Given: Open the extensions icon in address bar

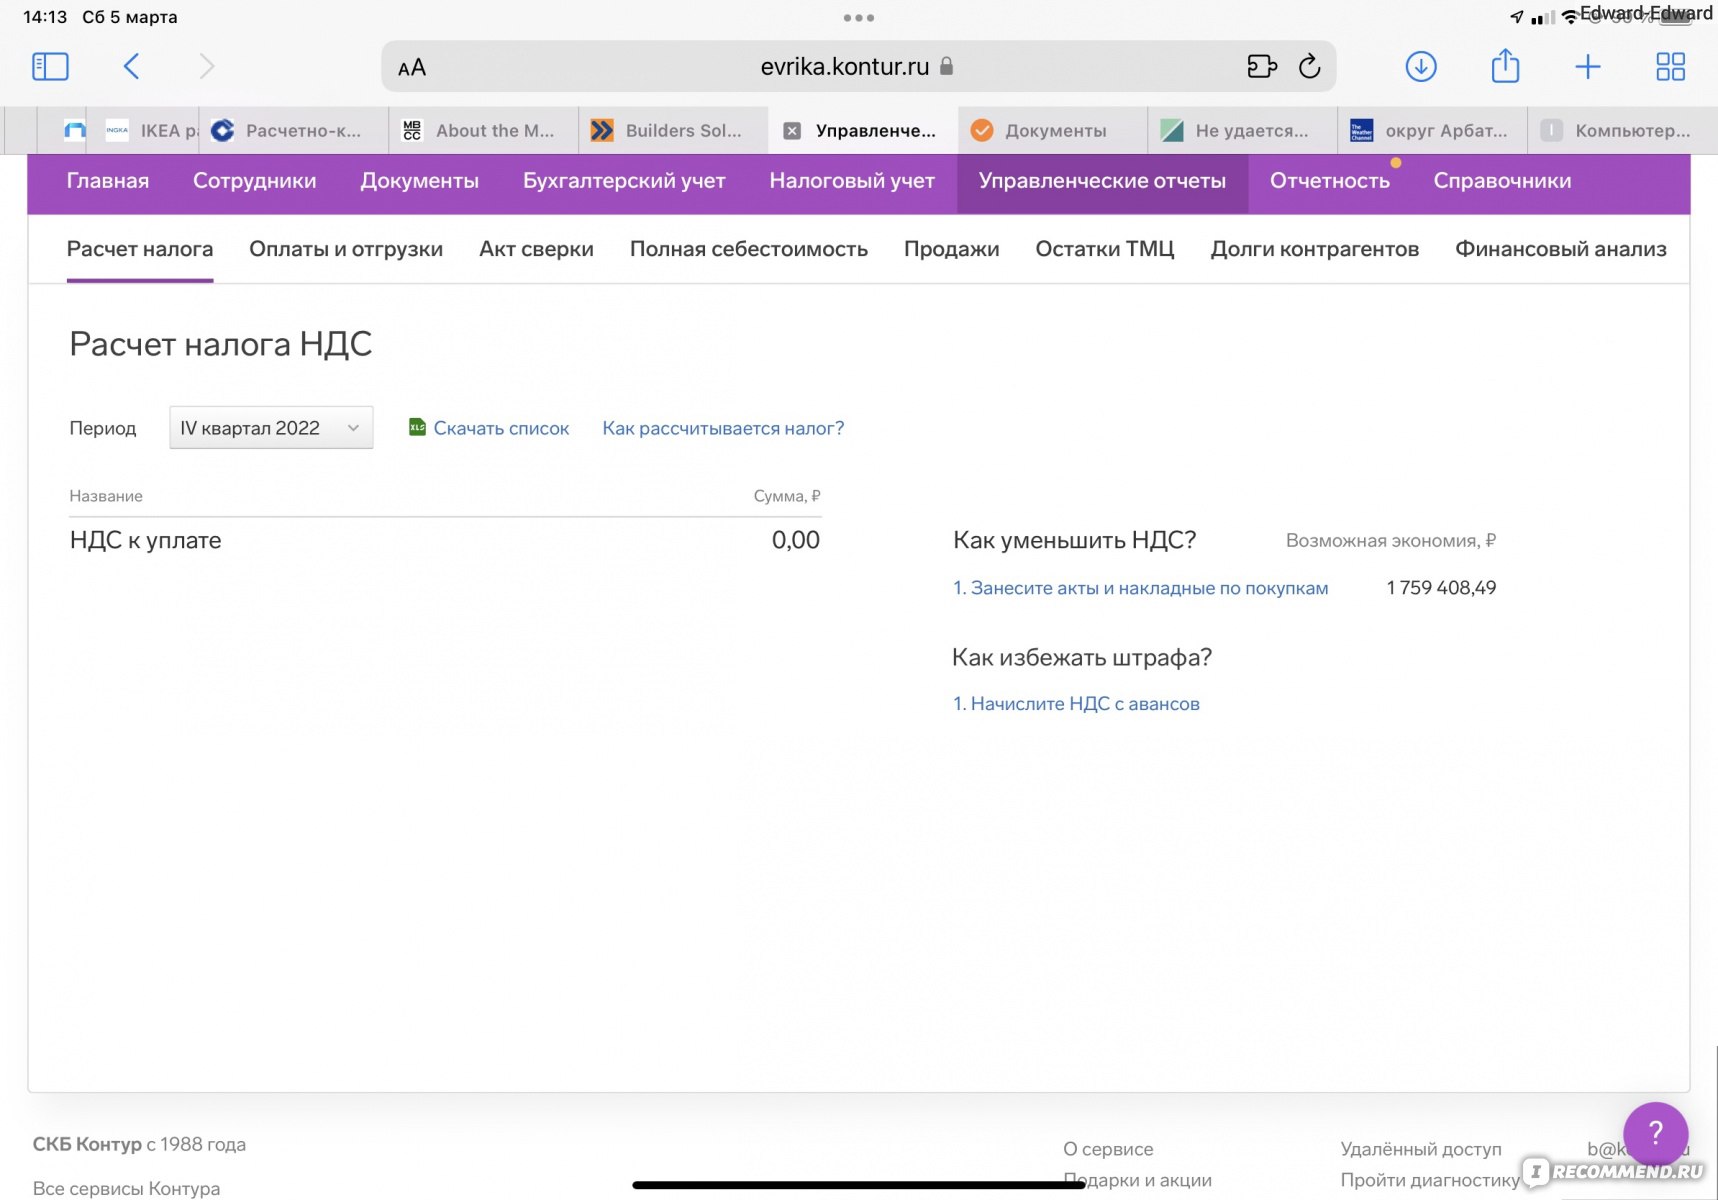Looking at the screenshot, I should (1262, 67).
